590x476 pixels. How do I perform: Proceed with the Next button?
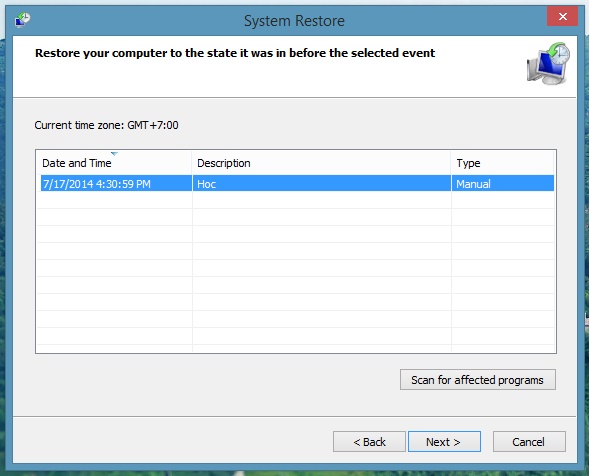[444, 442]
